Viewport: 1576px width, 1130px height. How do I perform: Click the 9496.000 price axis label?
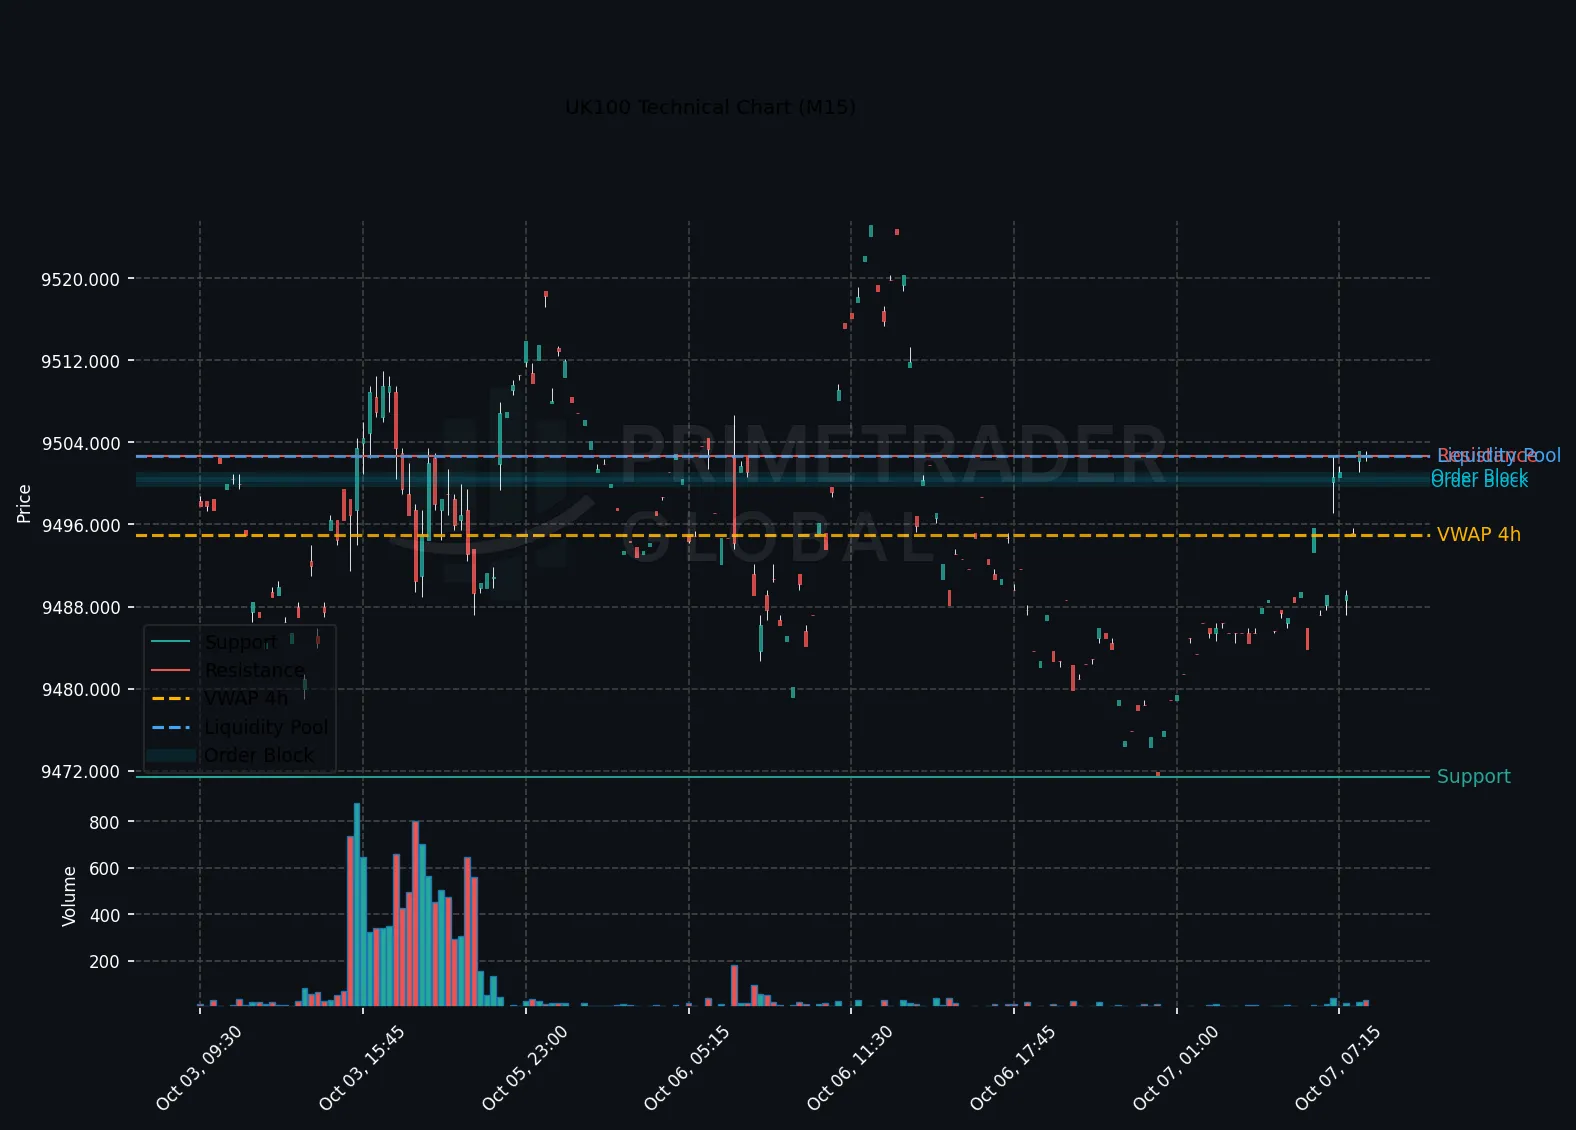tap(80, 525)
